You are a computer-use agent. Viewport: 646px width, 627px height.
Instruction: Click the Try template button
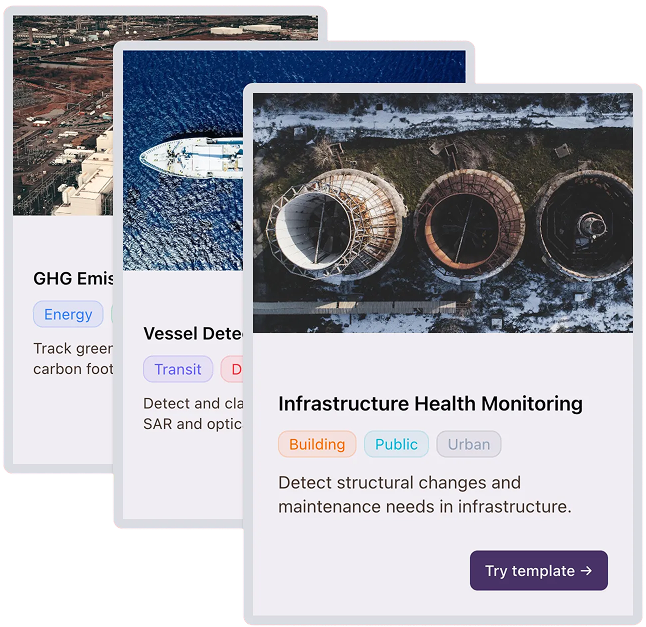click(x=538, y=571)
